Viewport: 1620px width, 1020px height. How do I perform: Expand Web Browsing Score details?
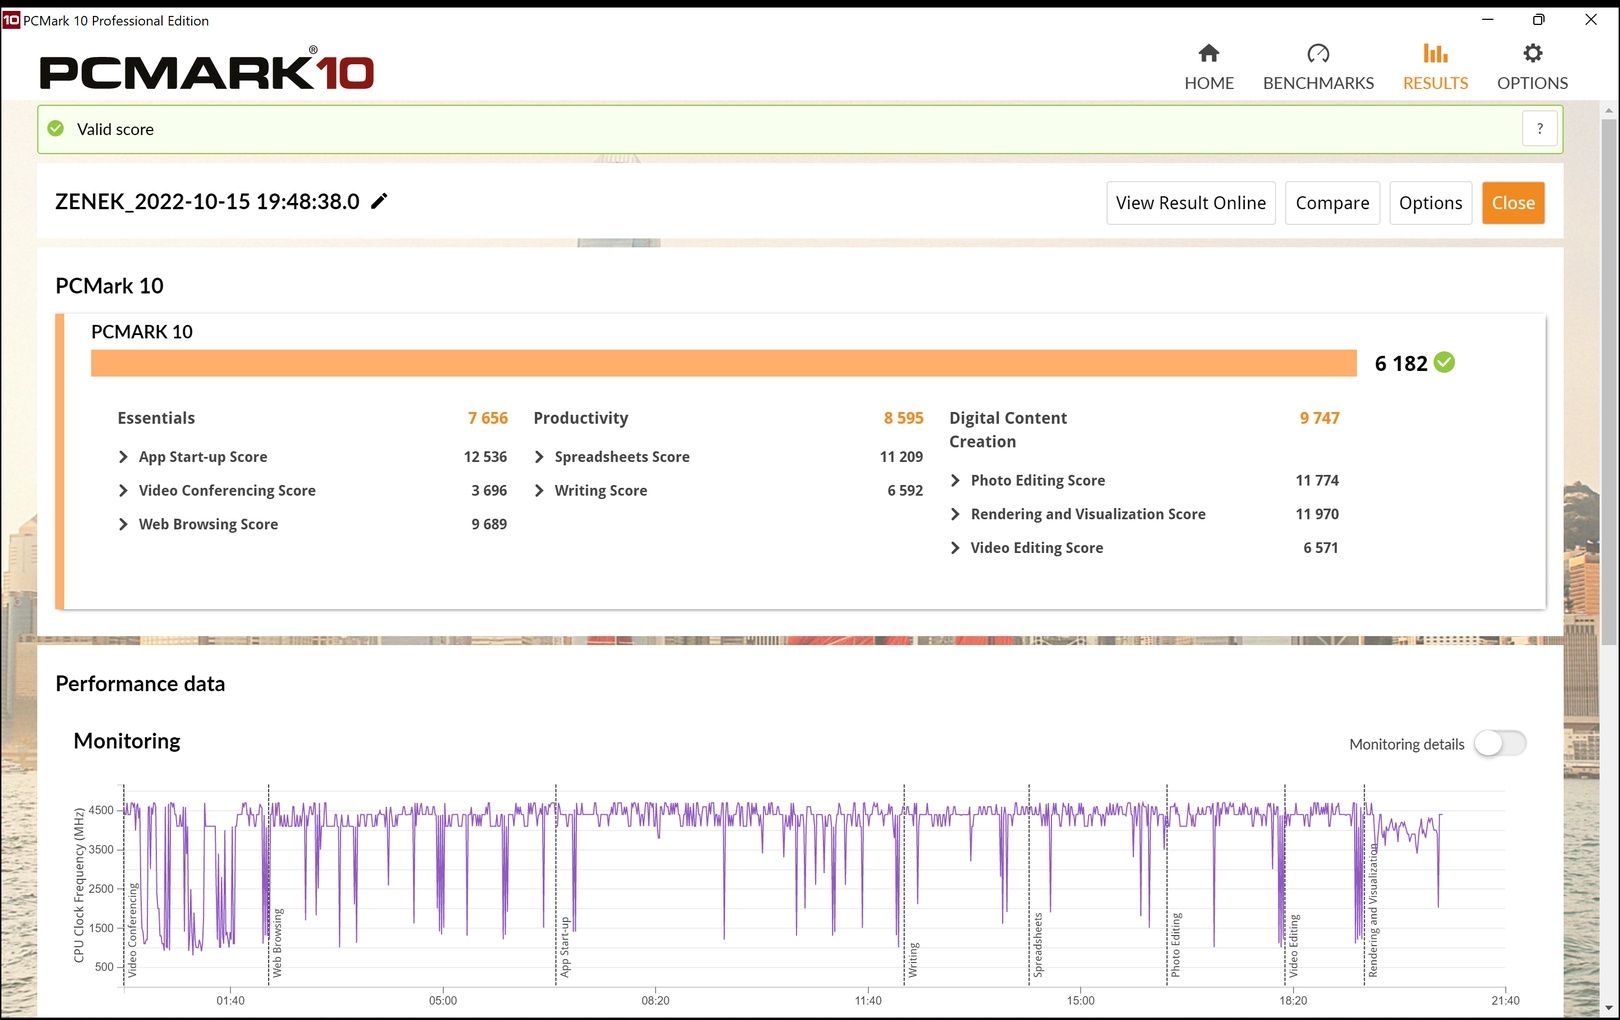[x=123, y=524]
